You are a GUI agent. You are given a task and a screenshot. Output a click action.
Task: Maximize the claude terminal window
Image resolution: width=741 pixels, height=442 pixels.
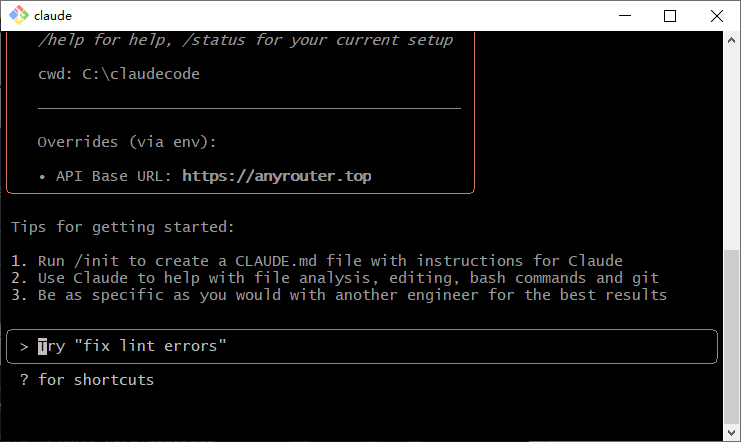tap(669, 16)
